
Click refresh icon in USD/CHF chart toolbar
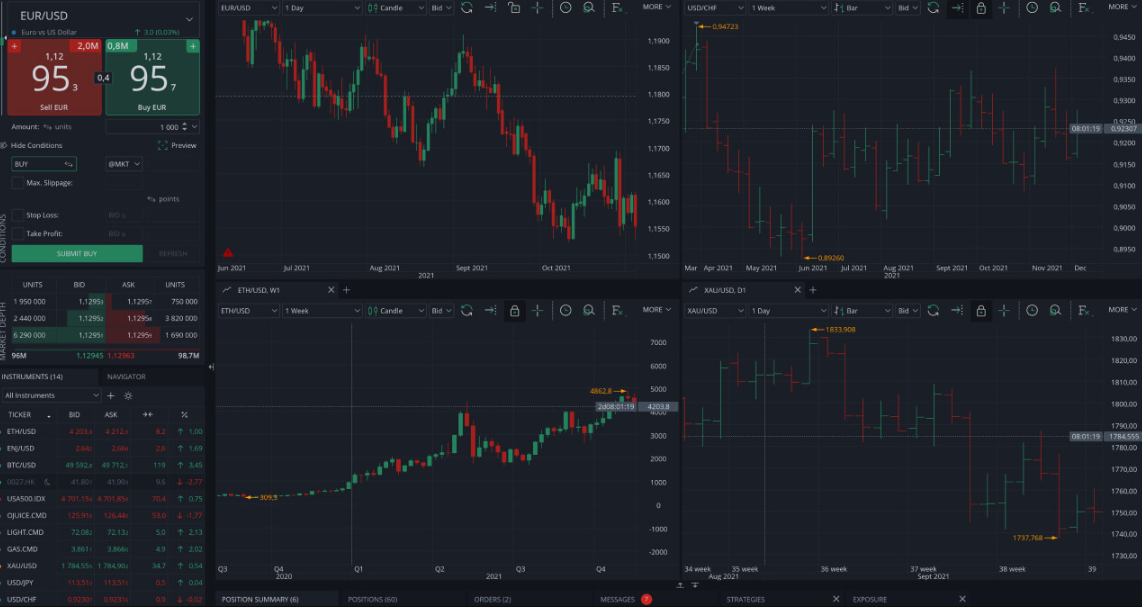point(933,7)
